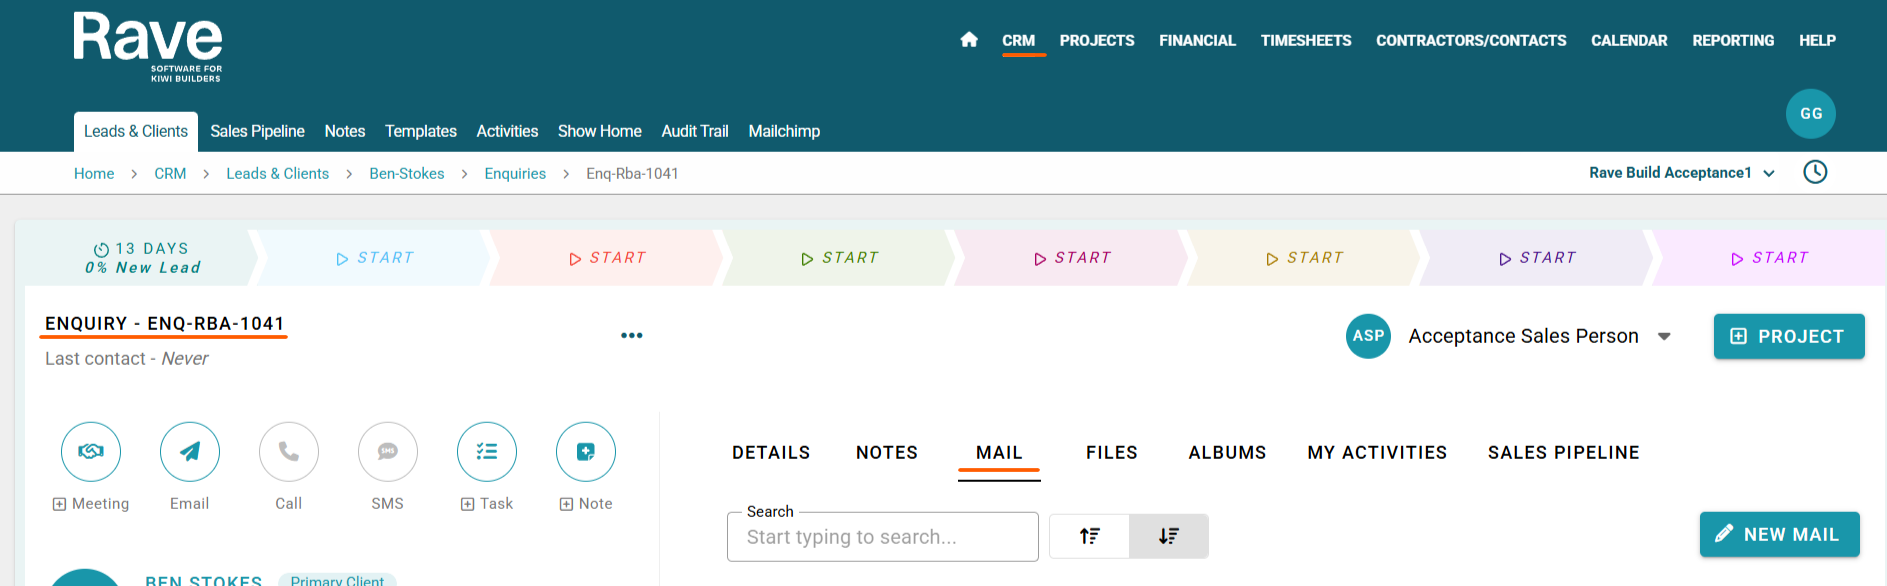The width and height of the screenshot is (1887, 586).
Task: Open the FILES tab
Action: (x=1111, y=453)
